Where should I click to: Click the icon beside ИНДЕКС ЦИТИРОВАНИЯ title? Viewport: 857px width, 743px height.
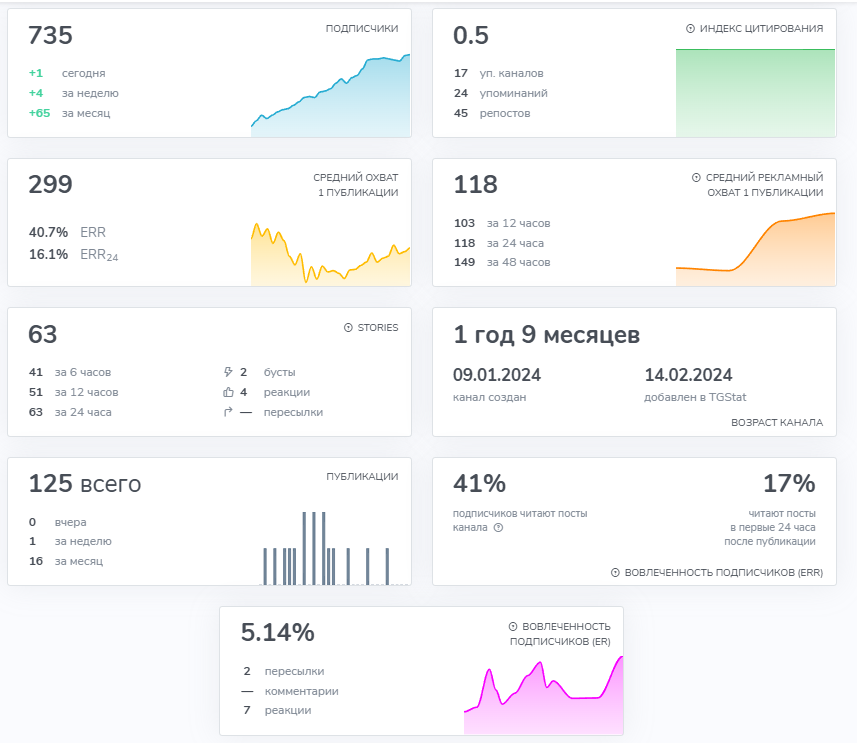(x=690, y=29)
